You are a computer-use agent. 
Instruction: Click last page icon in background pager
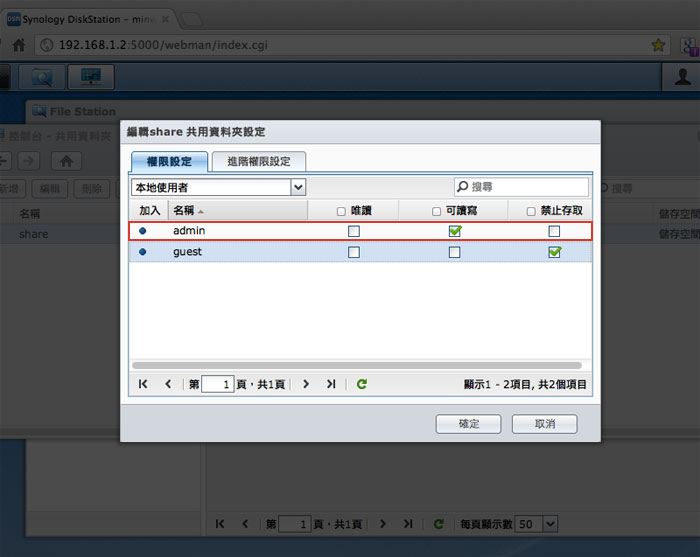pyautogui.click(x=408, y=524)
